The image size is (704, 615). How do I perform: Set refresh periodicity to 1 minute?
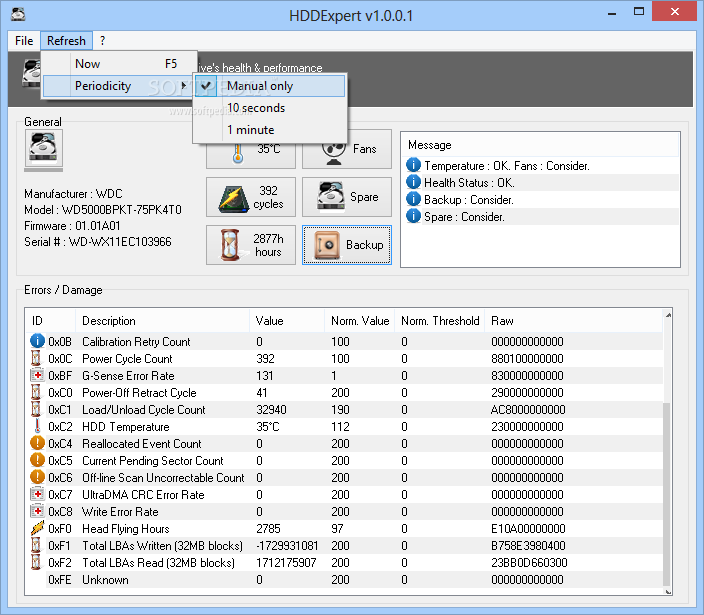250,130
